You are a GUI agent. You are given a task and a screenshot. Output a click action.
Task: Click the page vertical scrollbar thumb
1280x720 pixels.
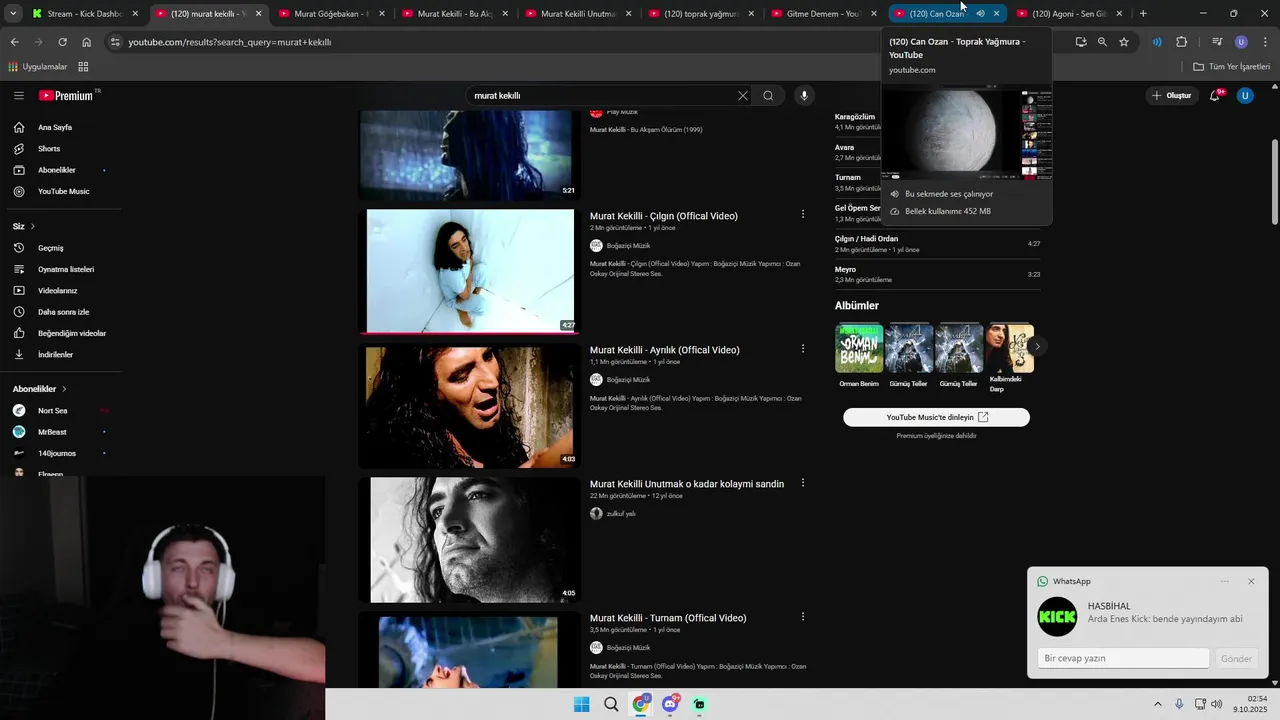tap(1274, 183)
